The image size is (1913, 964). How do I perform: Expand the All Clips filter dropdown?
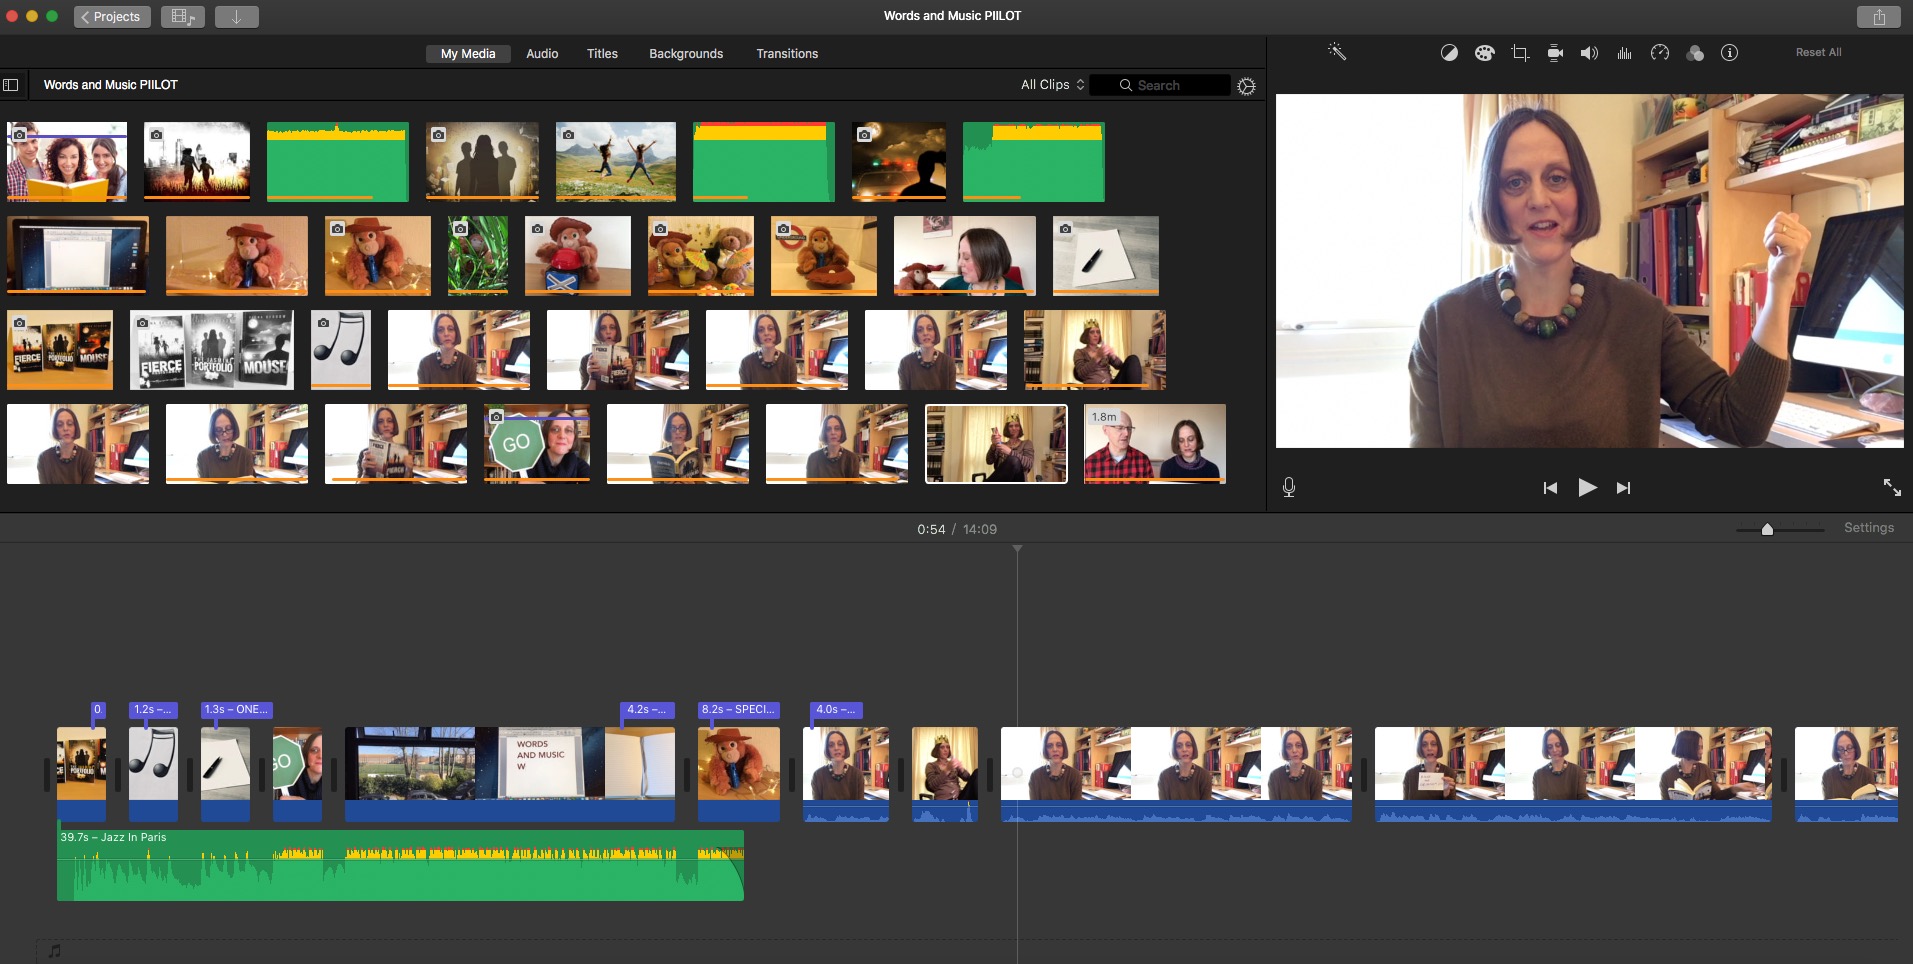[1052, 85]
